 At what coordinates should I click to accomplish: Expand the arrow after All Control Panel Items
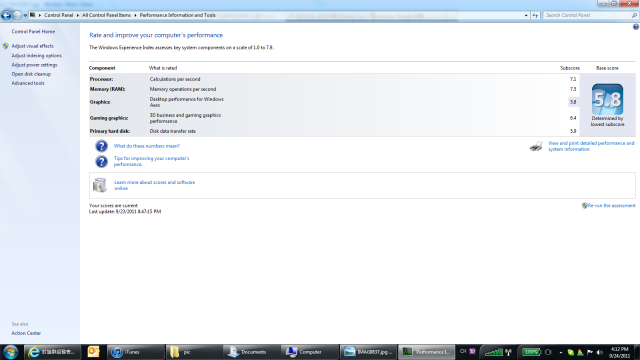pyautogui.click(x=135, y=15)
